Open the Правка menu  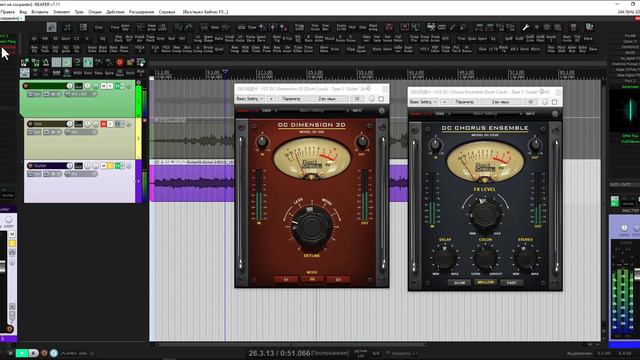click(x=7, y=12)
